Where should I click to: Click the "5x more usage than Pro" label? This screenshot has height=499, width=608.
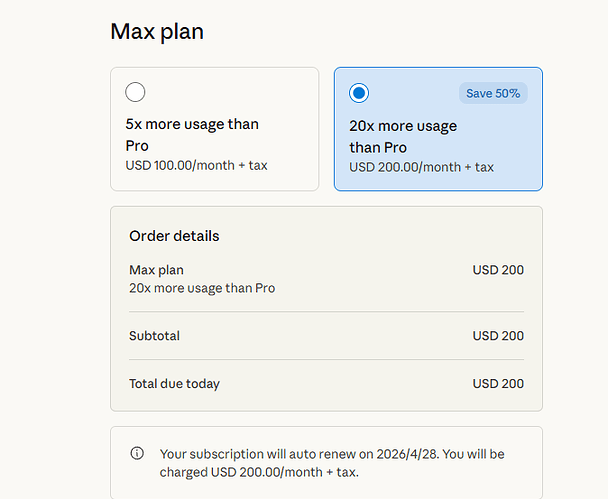tap(192, 134)
